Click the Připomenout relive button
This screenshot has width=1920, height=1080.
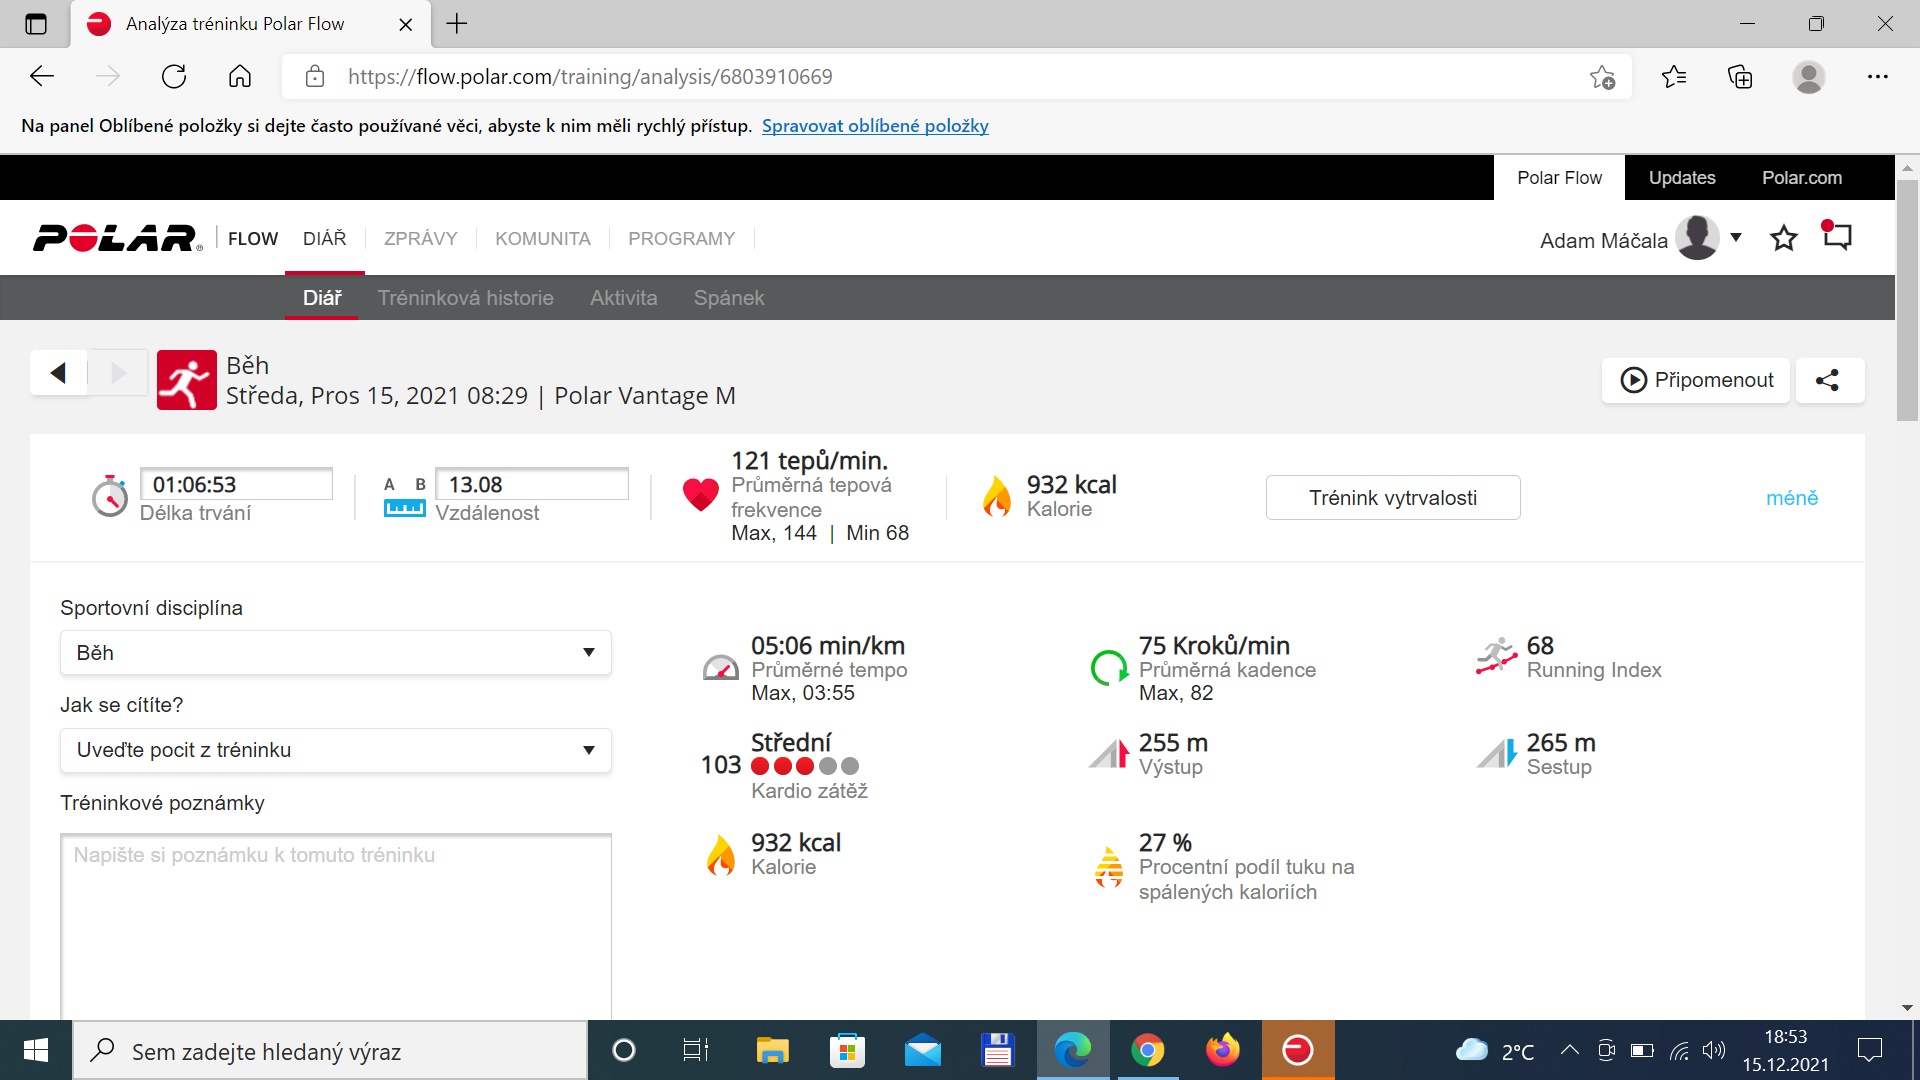point(1696,380)
